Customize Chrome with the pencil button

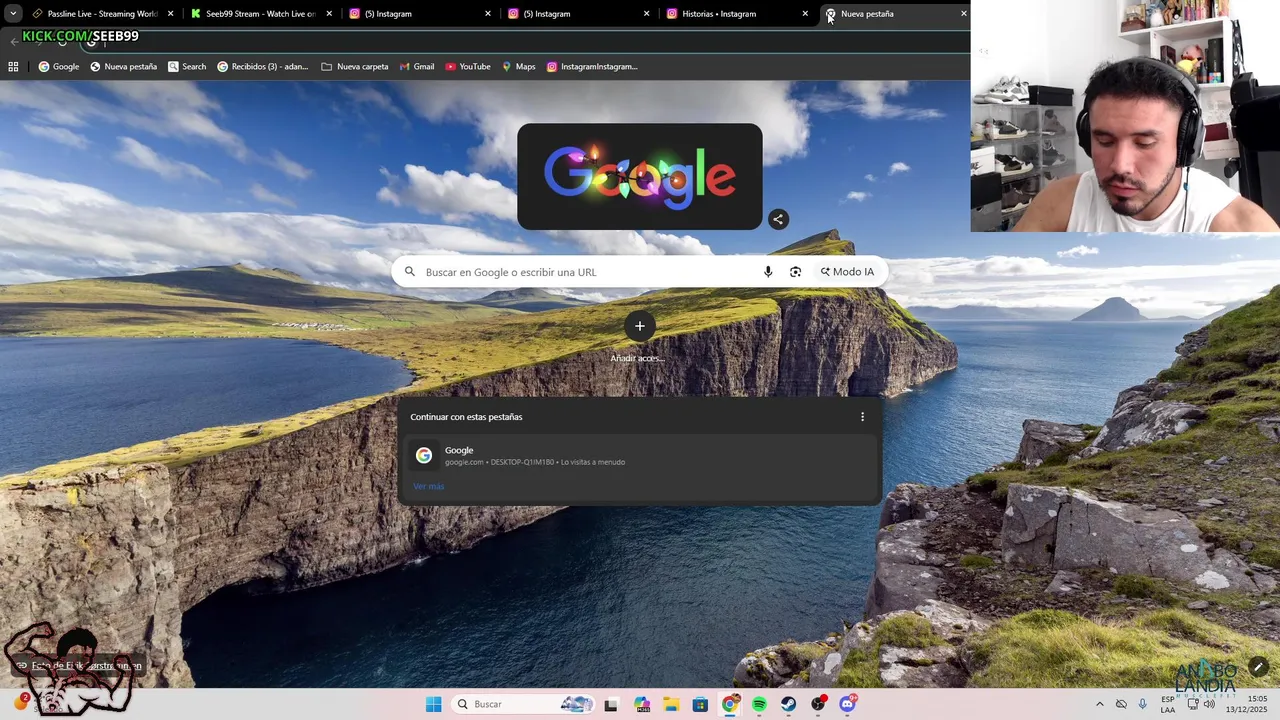point(1258,667)
